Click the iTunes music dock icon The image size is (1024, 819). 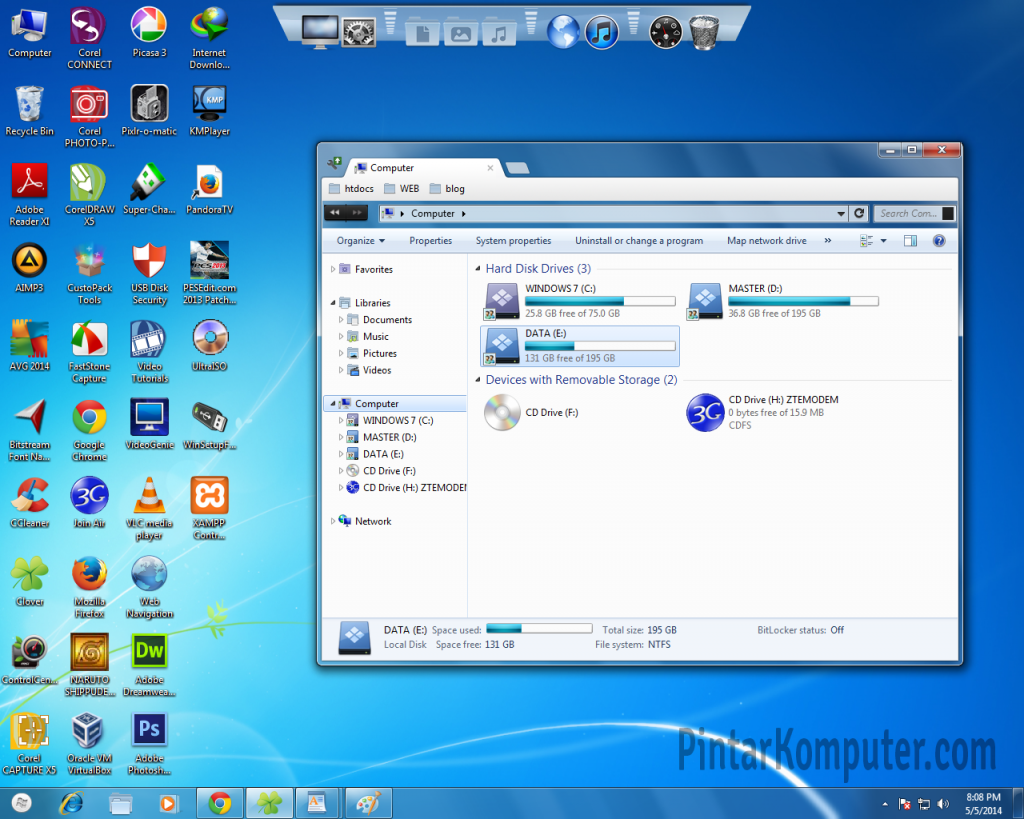pyautogui.click(x=601, y=32)
